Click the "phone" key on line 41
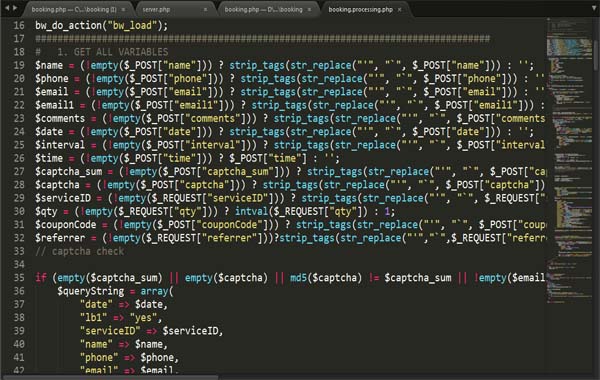This screenshot has width=600, height=380. point(99,357)
